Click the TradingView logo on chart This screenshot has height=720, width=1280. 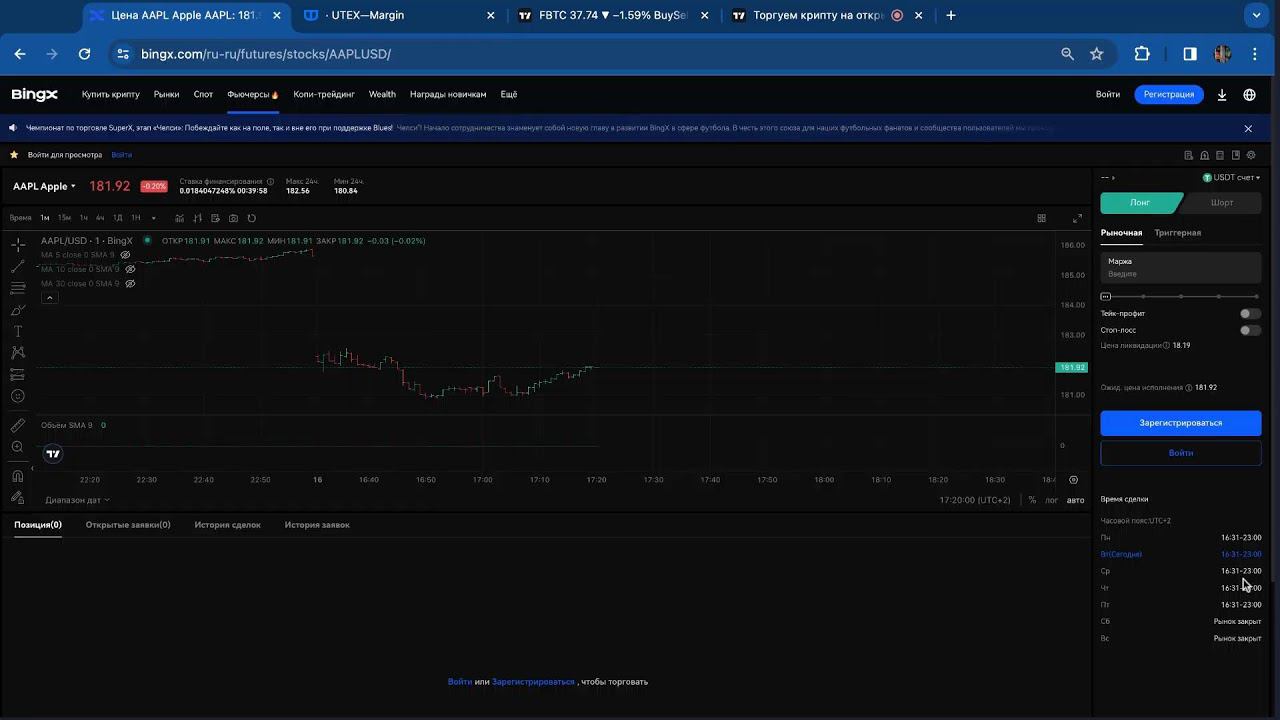coord(53,454)
